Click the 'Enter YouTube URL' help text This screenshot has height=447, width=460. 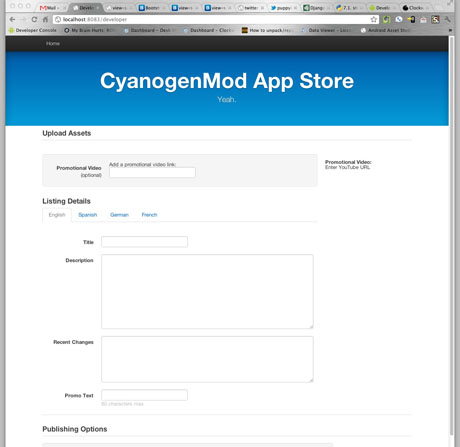(x=347, y=167)
